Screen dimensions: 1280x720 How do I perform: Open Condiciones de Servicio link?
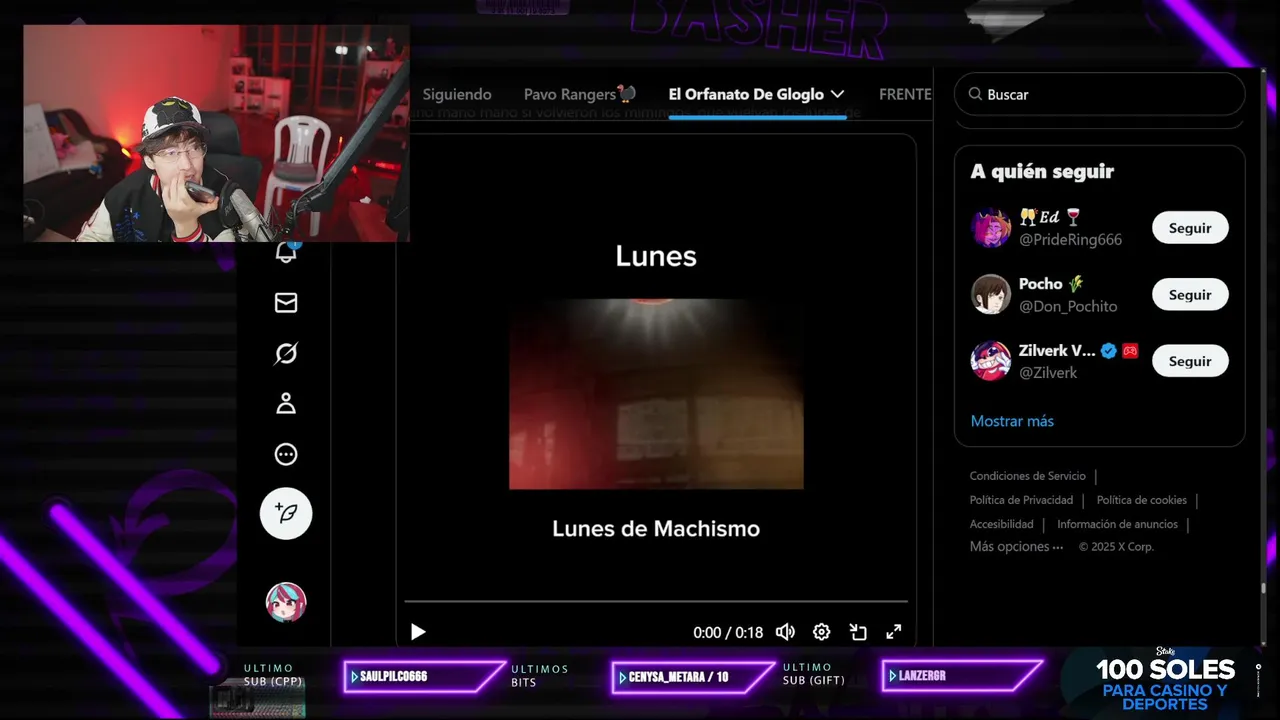[1028, 476]
